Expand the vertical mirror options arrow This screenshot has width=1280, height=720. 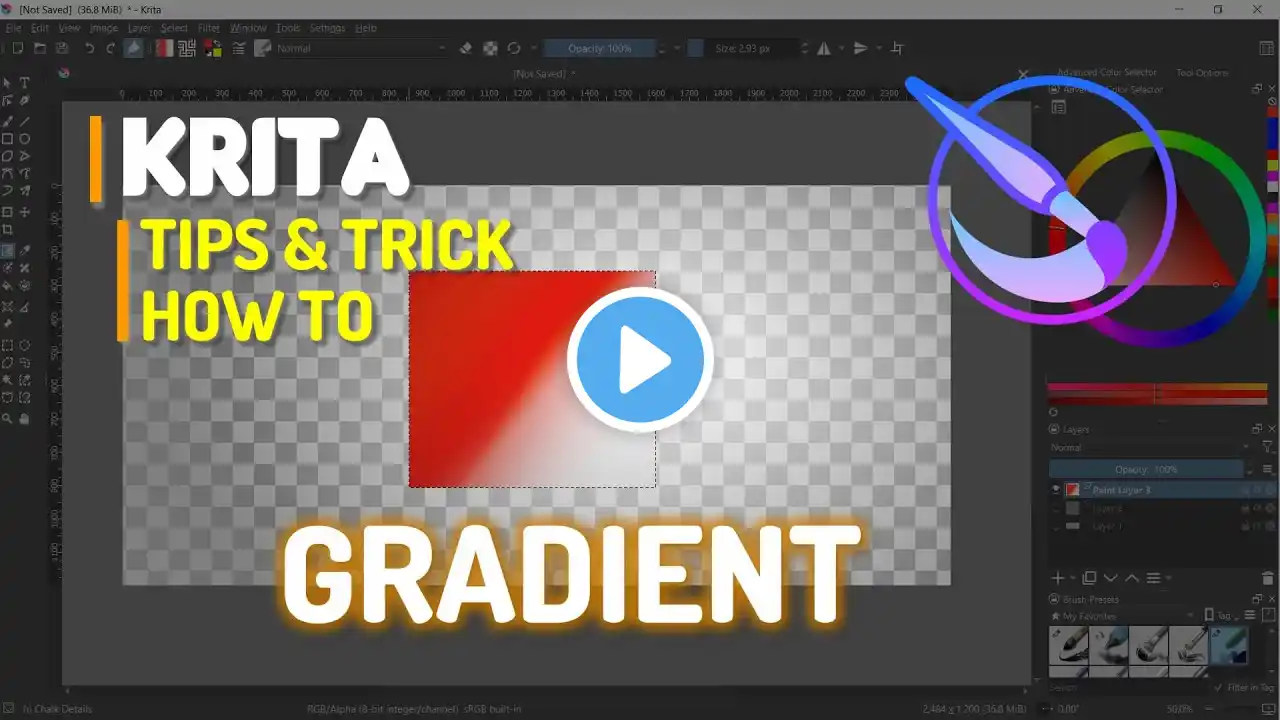[x=878, y=48]
